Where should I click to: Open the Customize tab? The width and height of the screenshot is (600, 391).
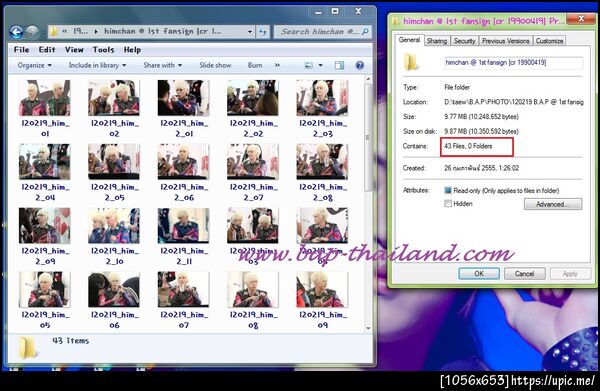(x=549, y=41)
